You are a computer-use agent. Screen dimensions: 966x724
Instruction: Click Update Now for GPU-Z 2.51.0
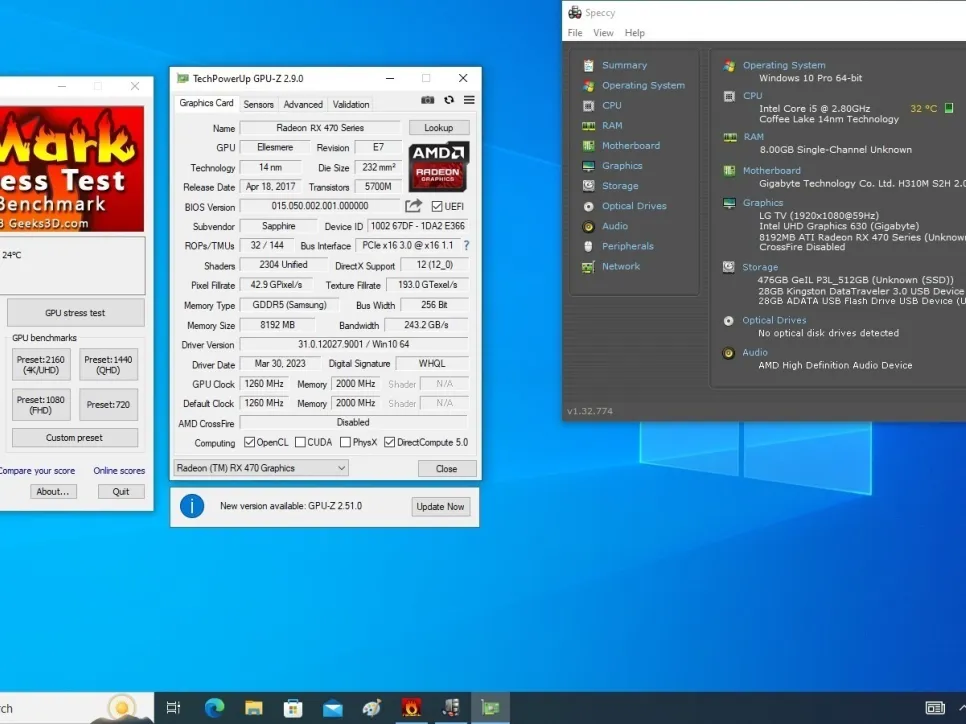(x=440, y=506)
